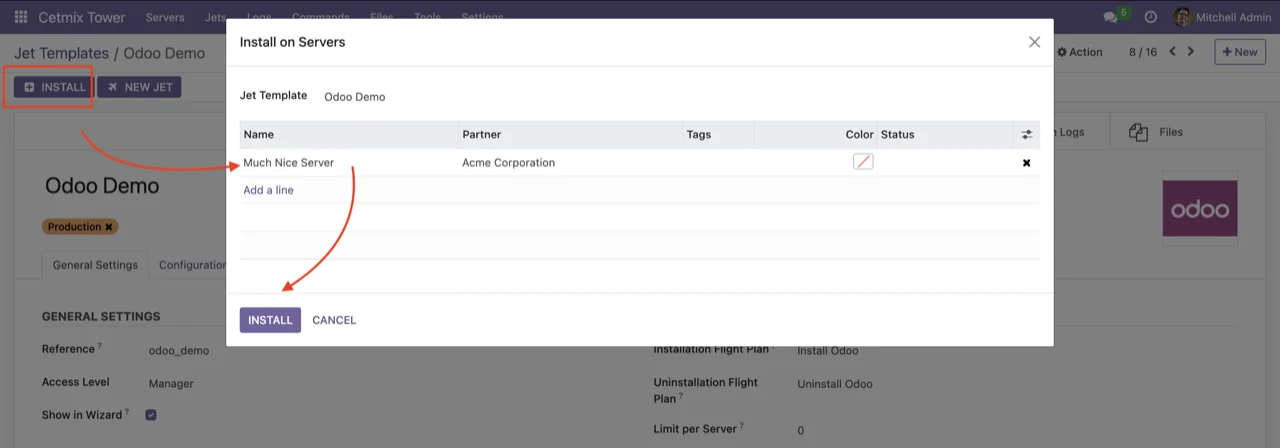1280x448 pixels.
Task: Click Add a line link
Action: click(268, 190)
